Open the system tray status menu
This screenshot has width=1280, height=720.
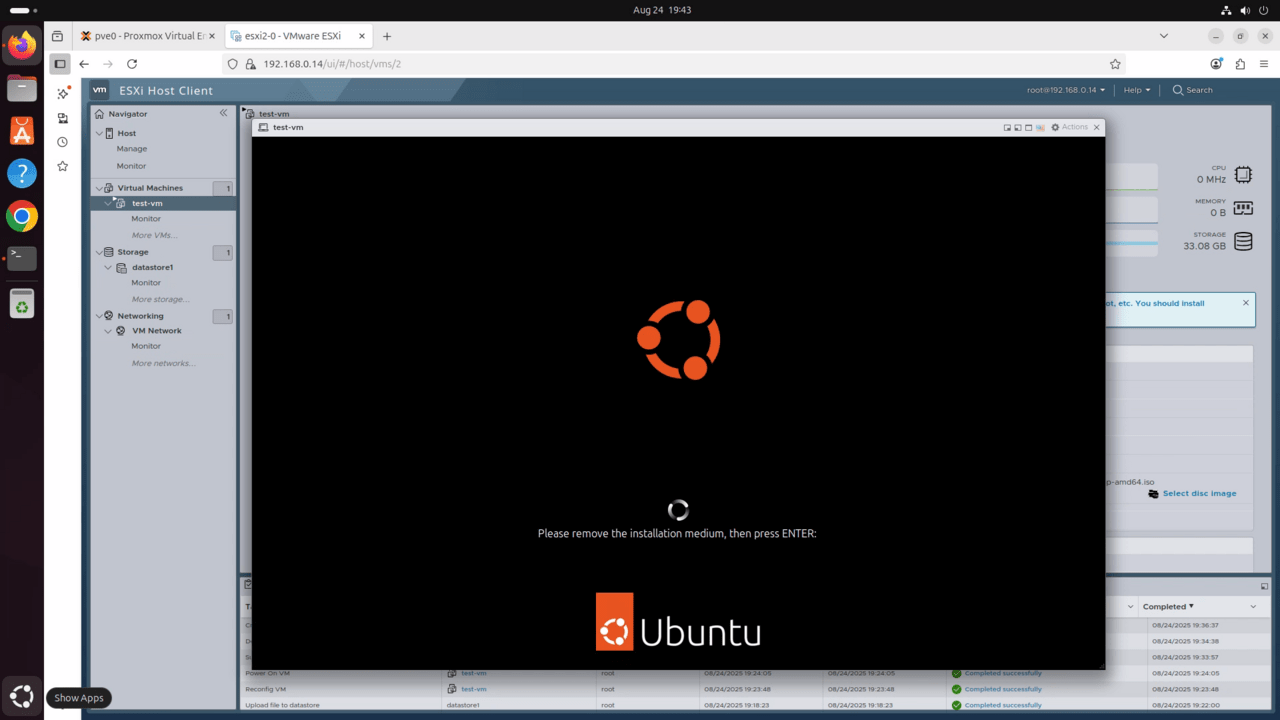tap(1246, 9)
